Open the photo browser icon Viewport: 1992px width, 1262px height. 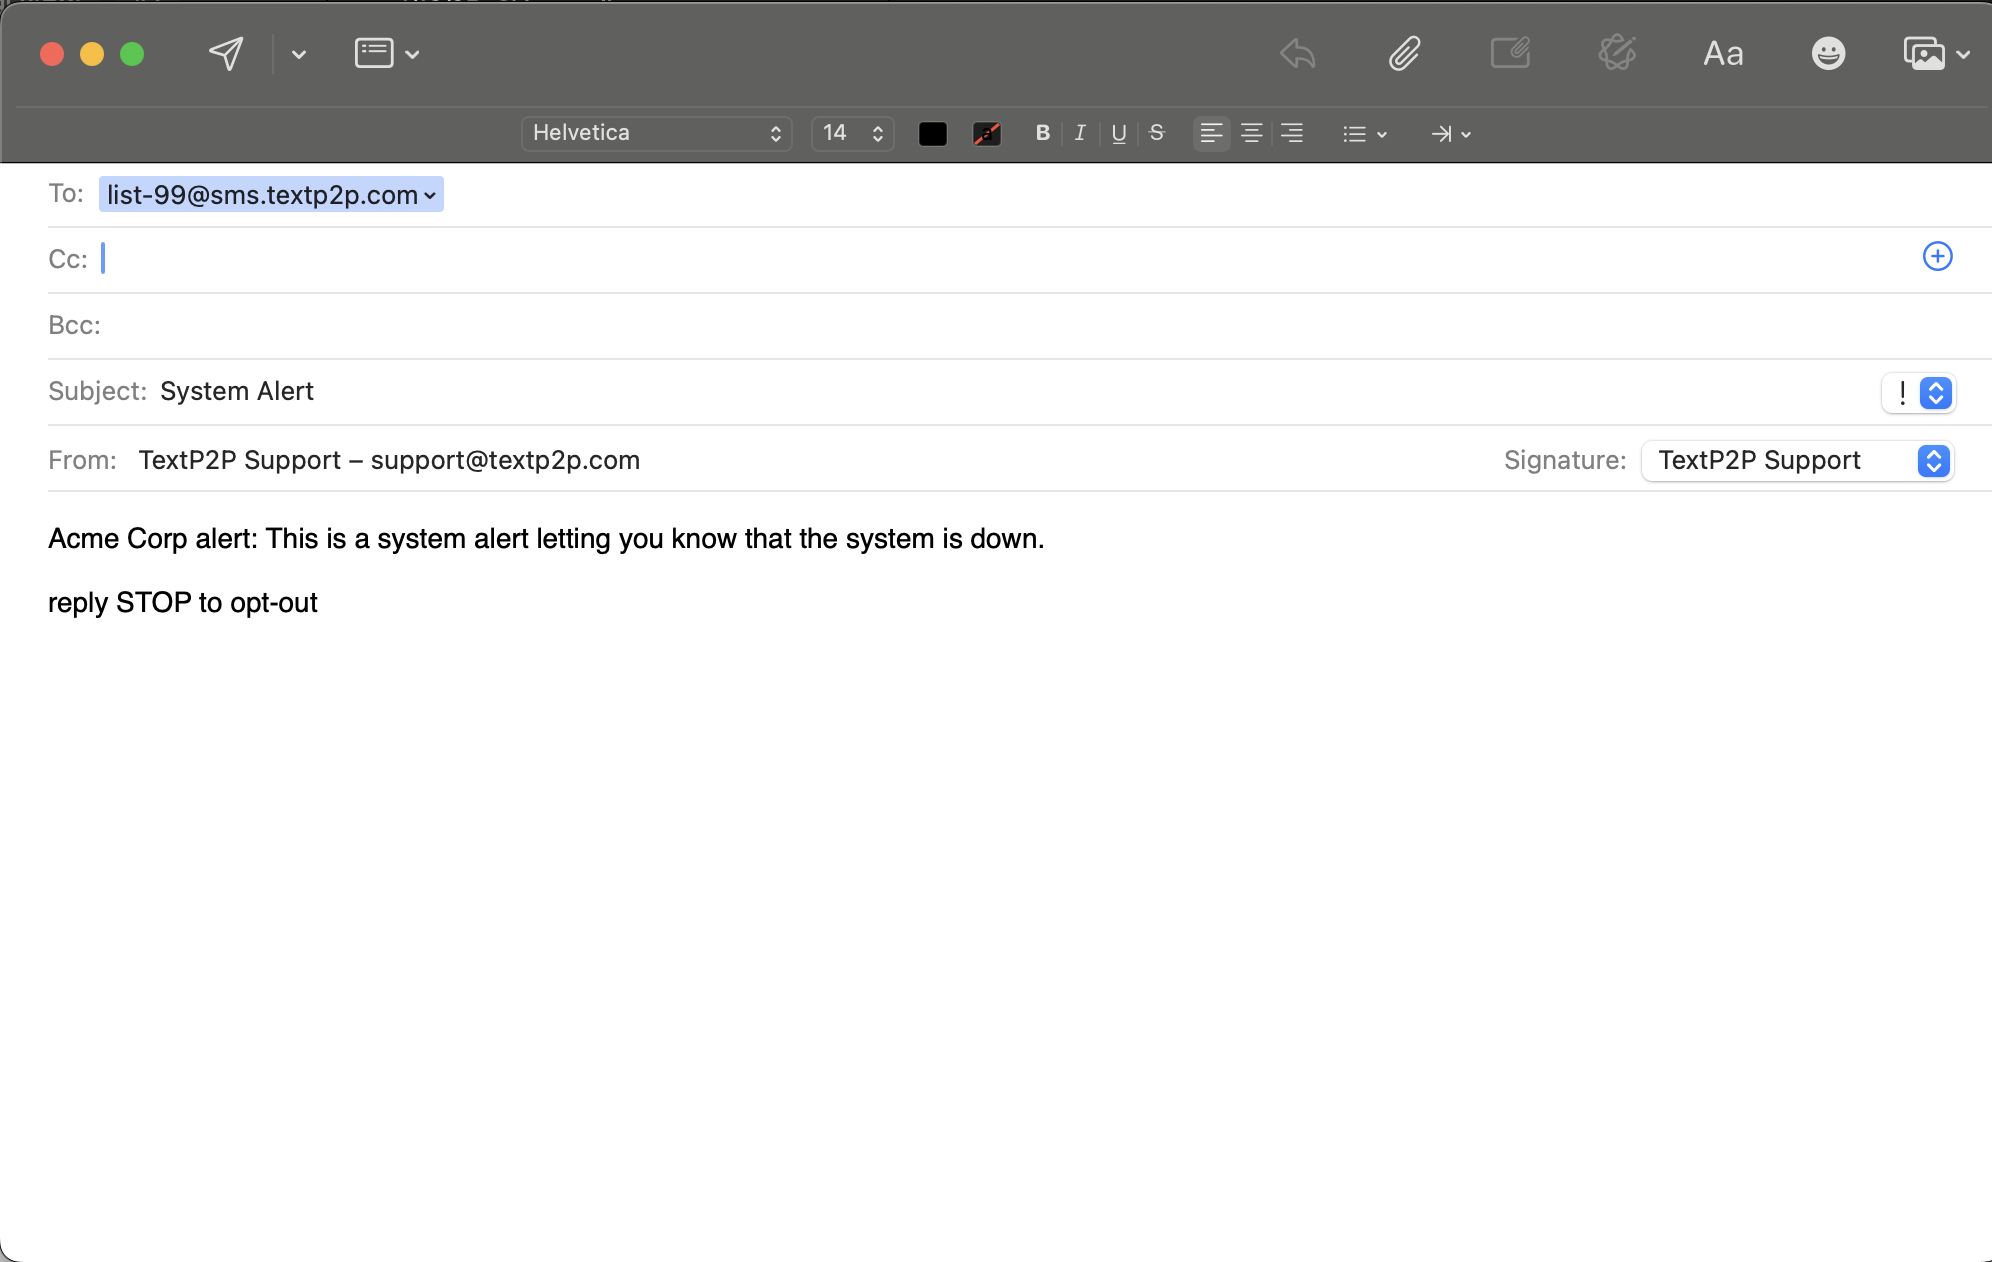pyautogui.click(x=1924, y=54)
